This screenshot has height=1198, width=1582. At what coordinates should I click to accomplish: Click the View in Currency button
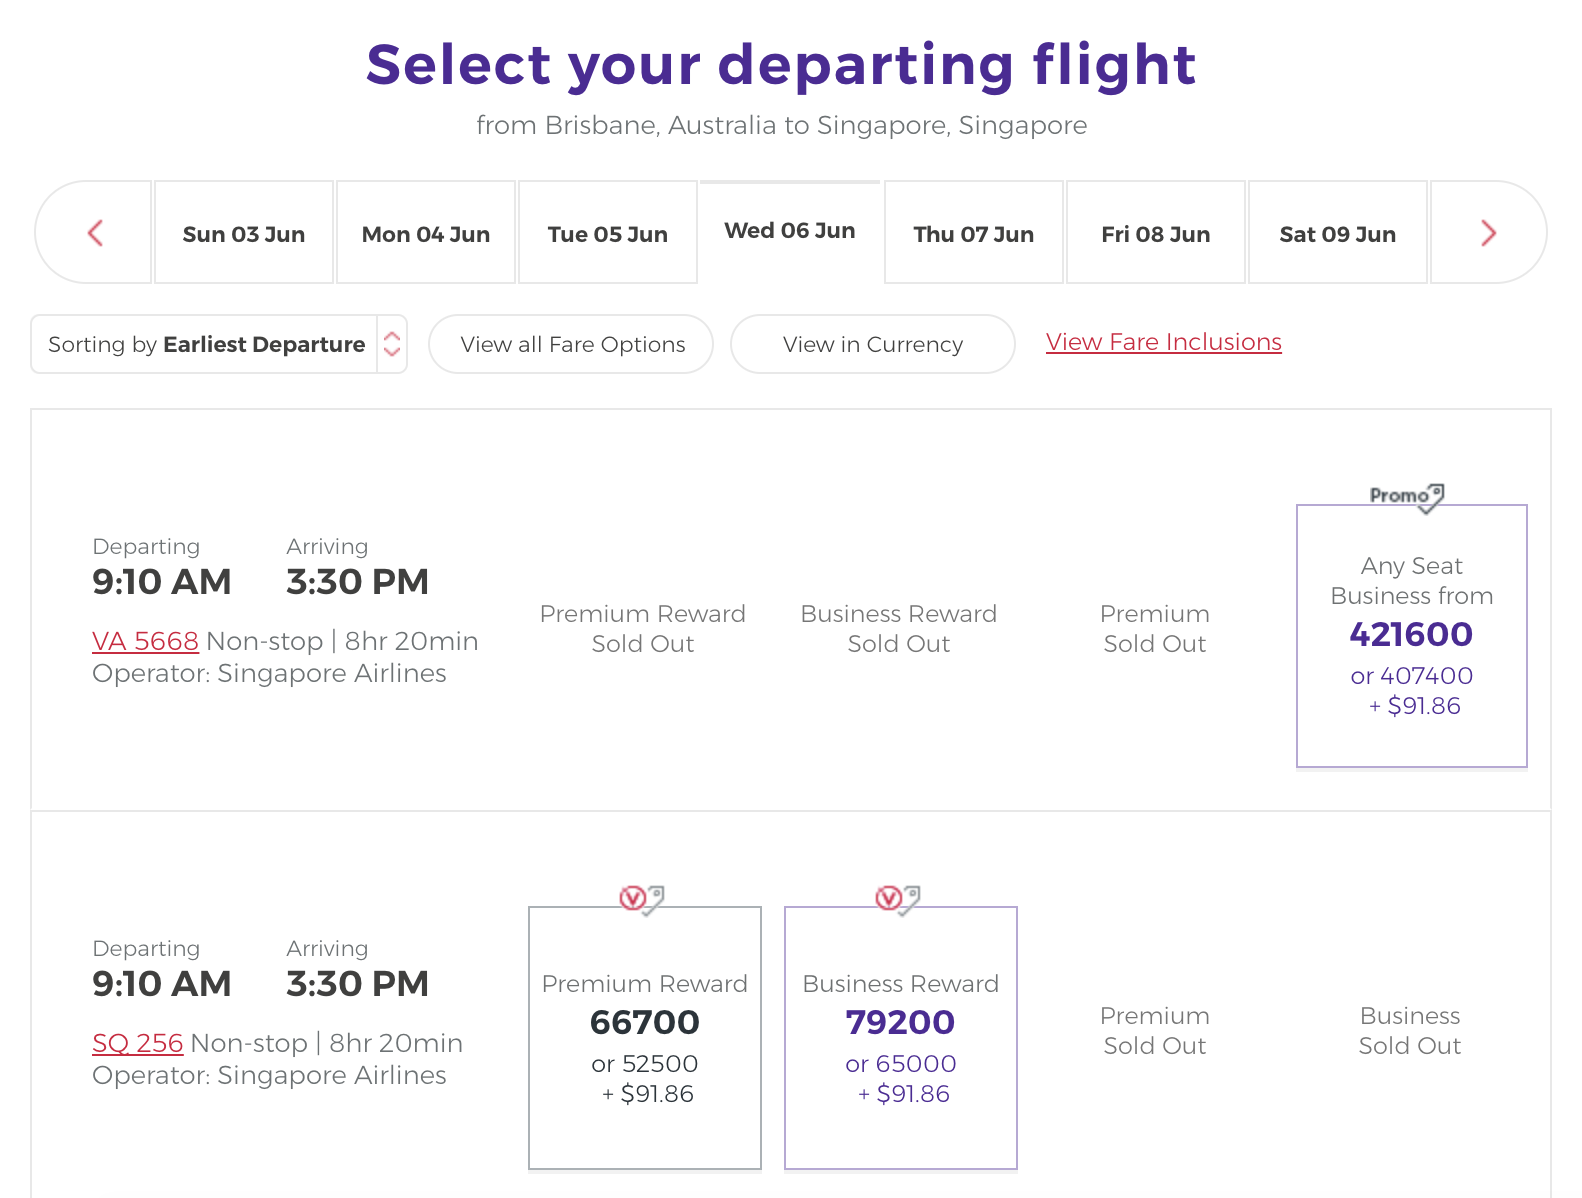point(873,344)
